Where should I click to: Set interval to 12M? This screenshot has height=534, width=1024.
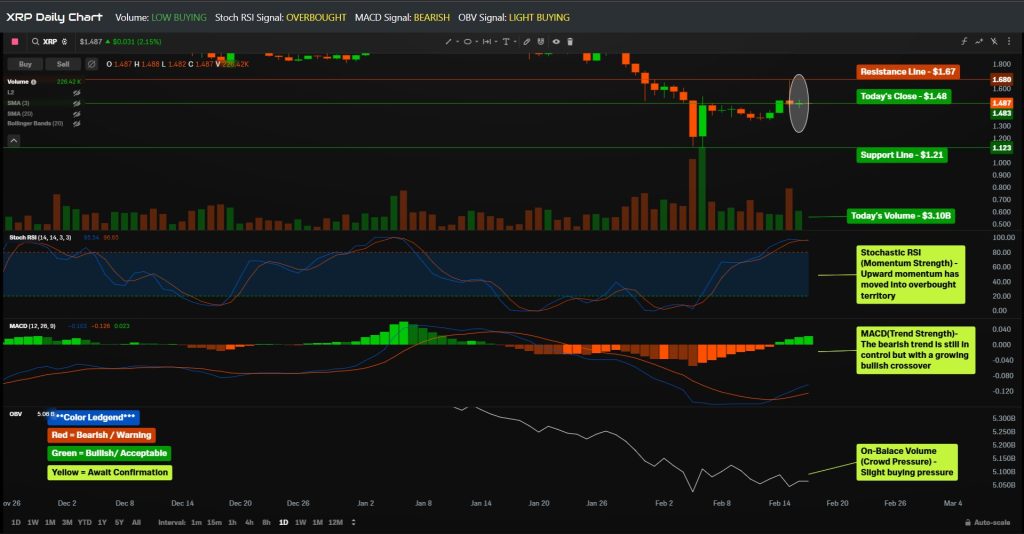[x=336, y=522]
